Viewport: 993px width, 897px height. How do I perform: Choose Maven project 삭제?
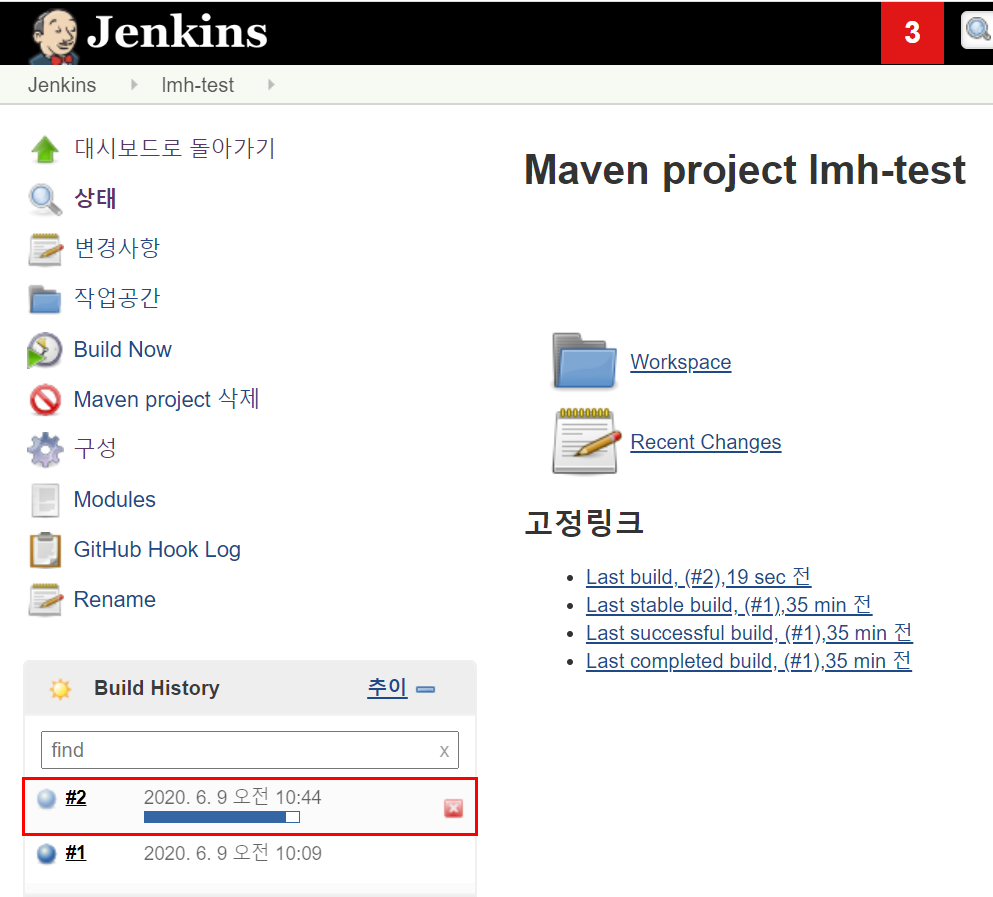[x=167, y=399]
